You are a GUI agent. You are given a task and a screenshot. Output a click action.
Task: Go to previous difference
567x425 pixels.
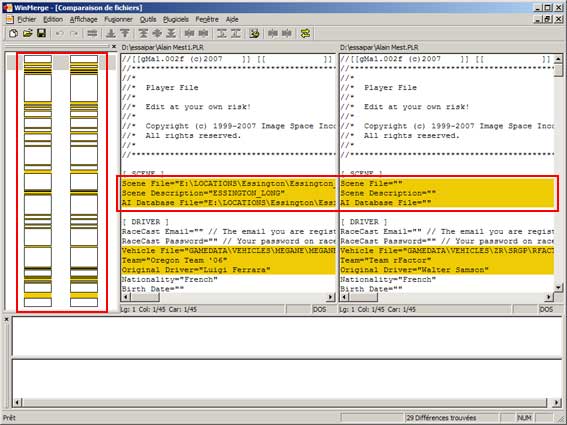point(125,34)
